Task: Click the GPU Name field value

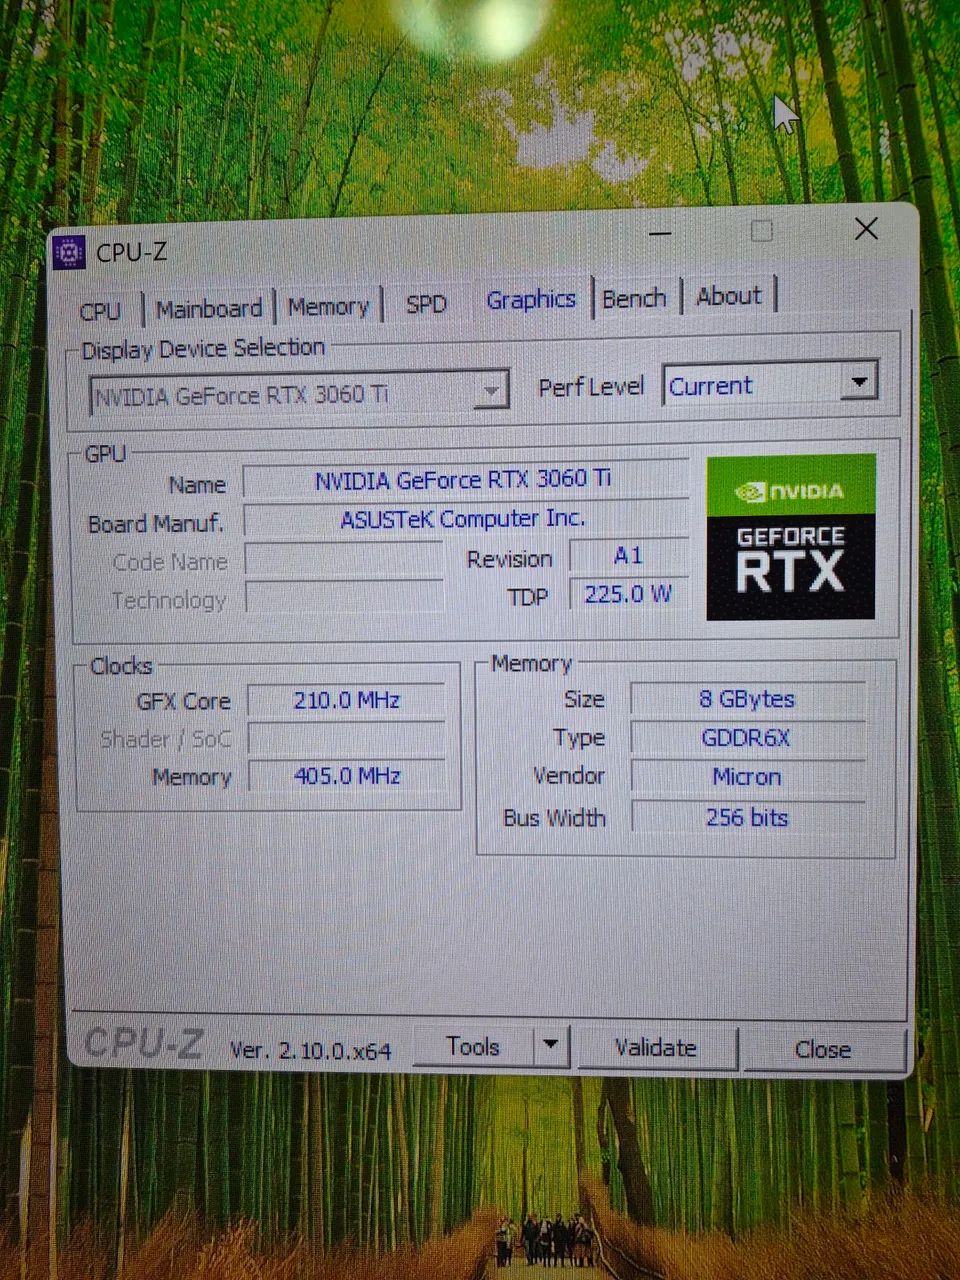Action: point(465,479)
